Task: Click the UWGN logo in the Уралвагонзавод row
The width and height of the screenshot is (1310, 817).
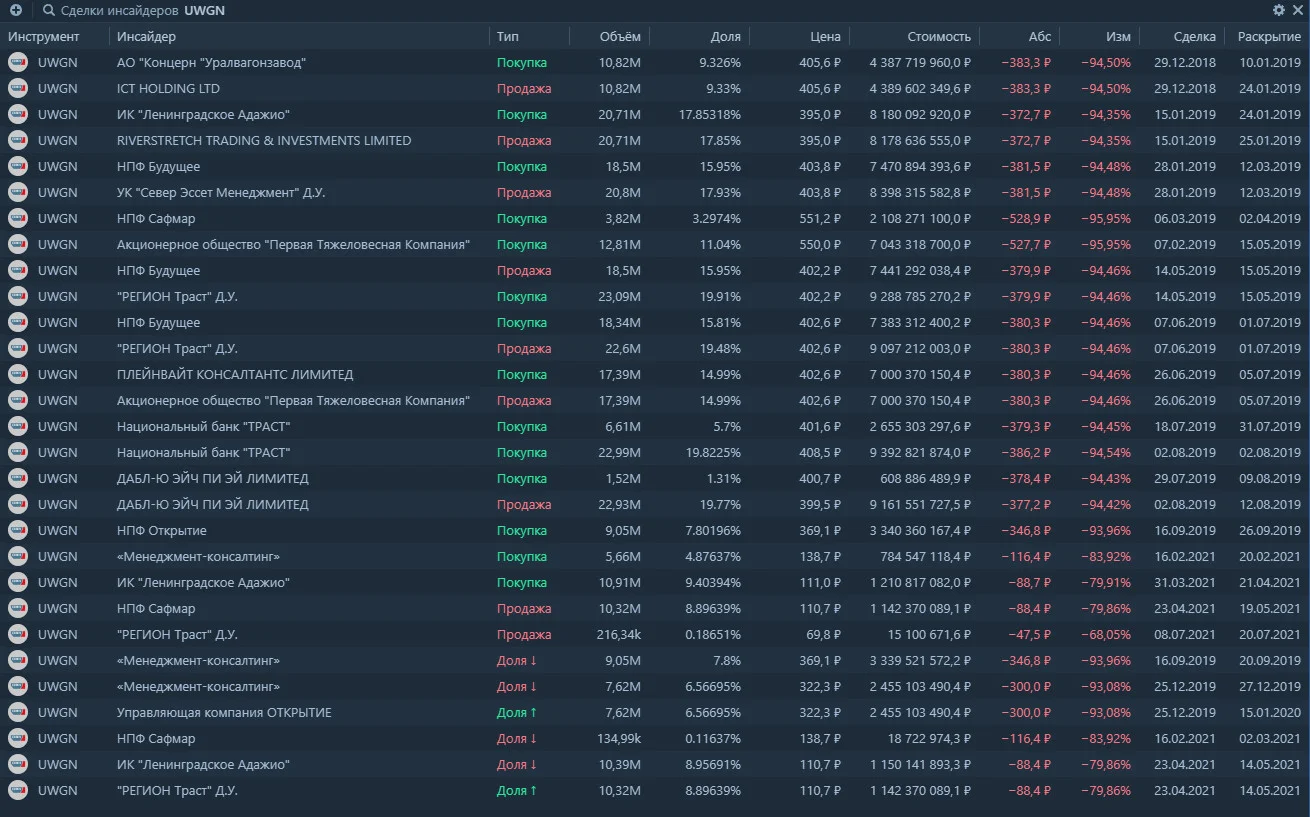Action: (18, 62)
